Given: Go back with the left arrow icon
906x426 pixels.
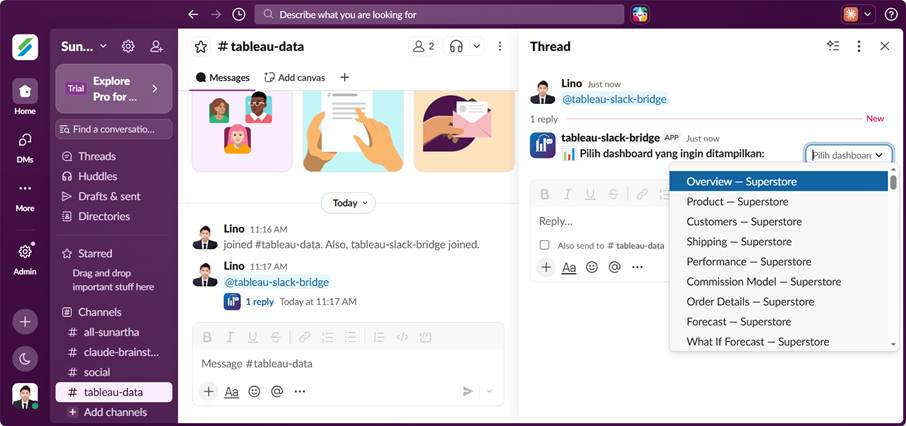Looking at the screenshot, I should [193, 14].
